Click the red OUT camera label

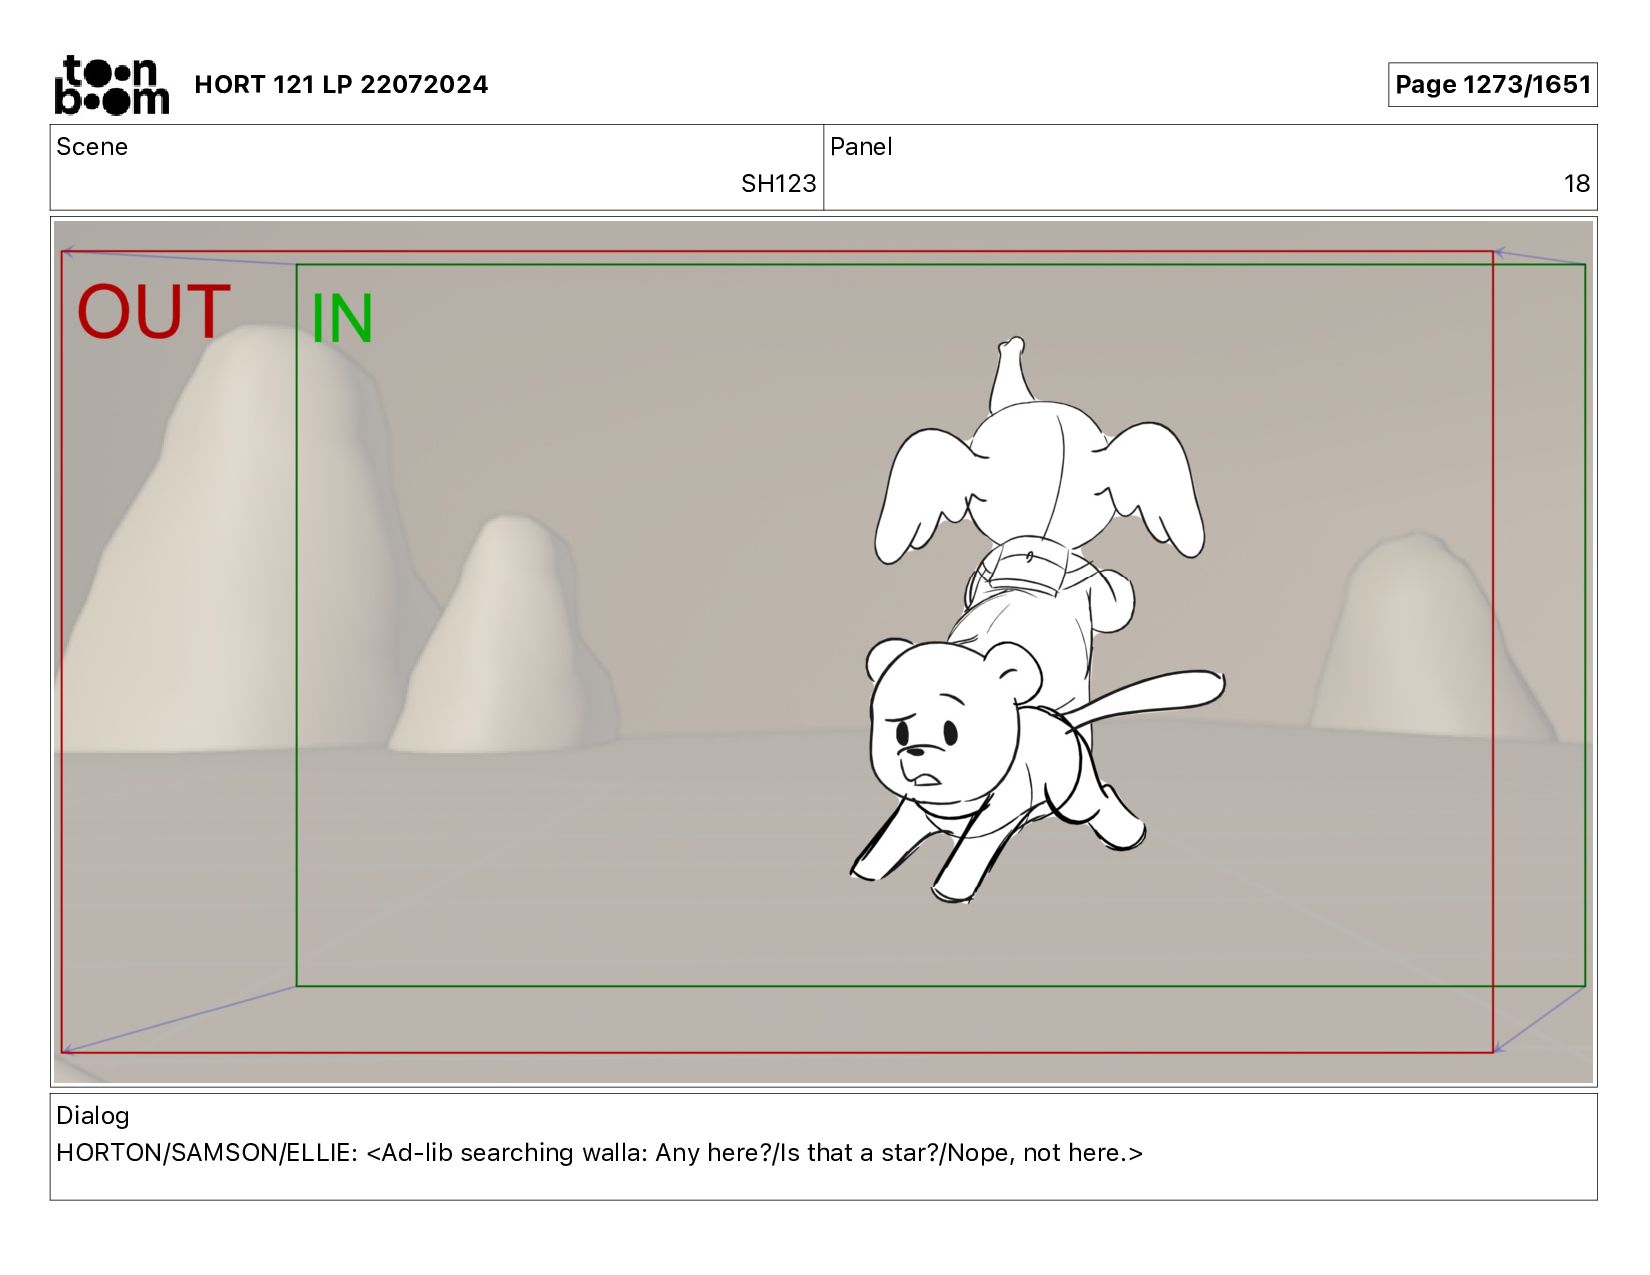click(154, 312)
